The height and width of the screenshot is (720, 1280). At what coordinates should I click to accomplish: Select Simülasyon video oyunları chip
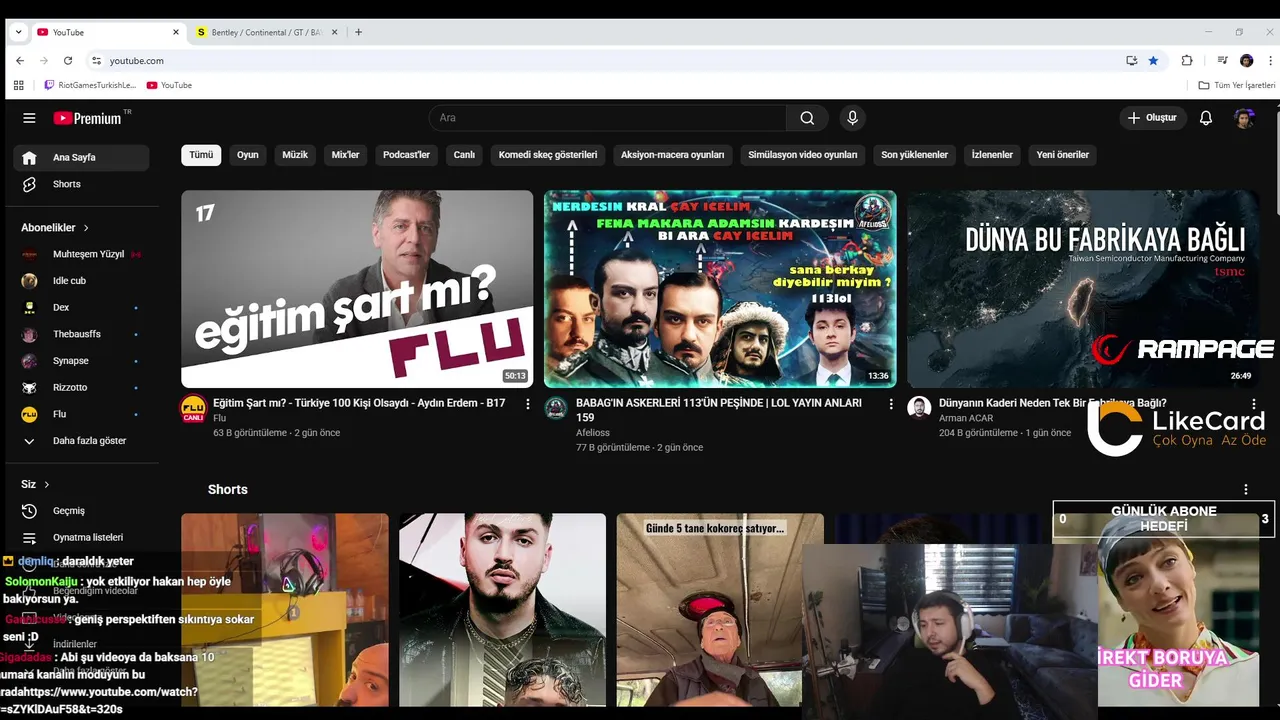[803, 155]
